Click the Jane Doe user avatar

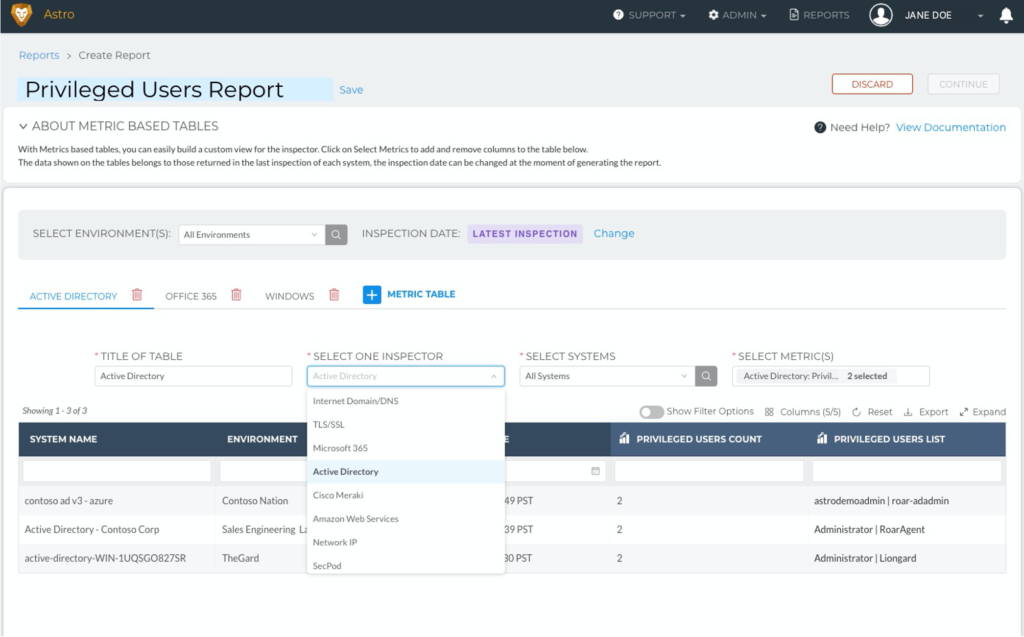point(880,14)
